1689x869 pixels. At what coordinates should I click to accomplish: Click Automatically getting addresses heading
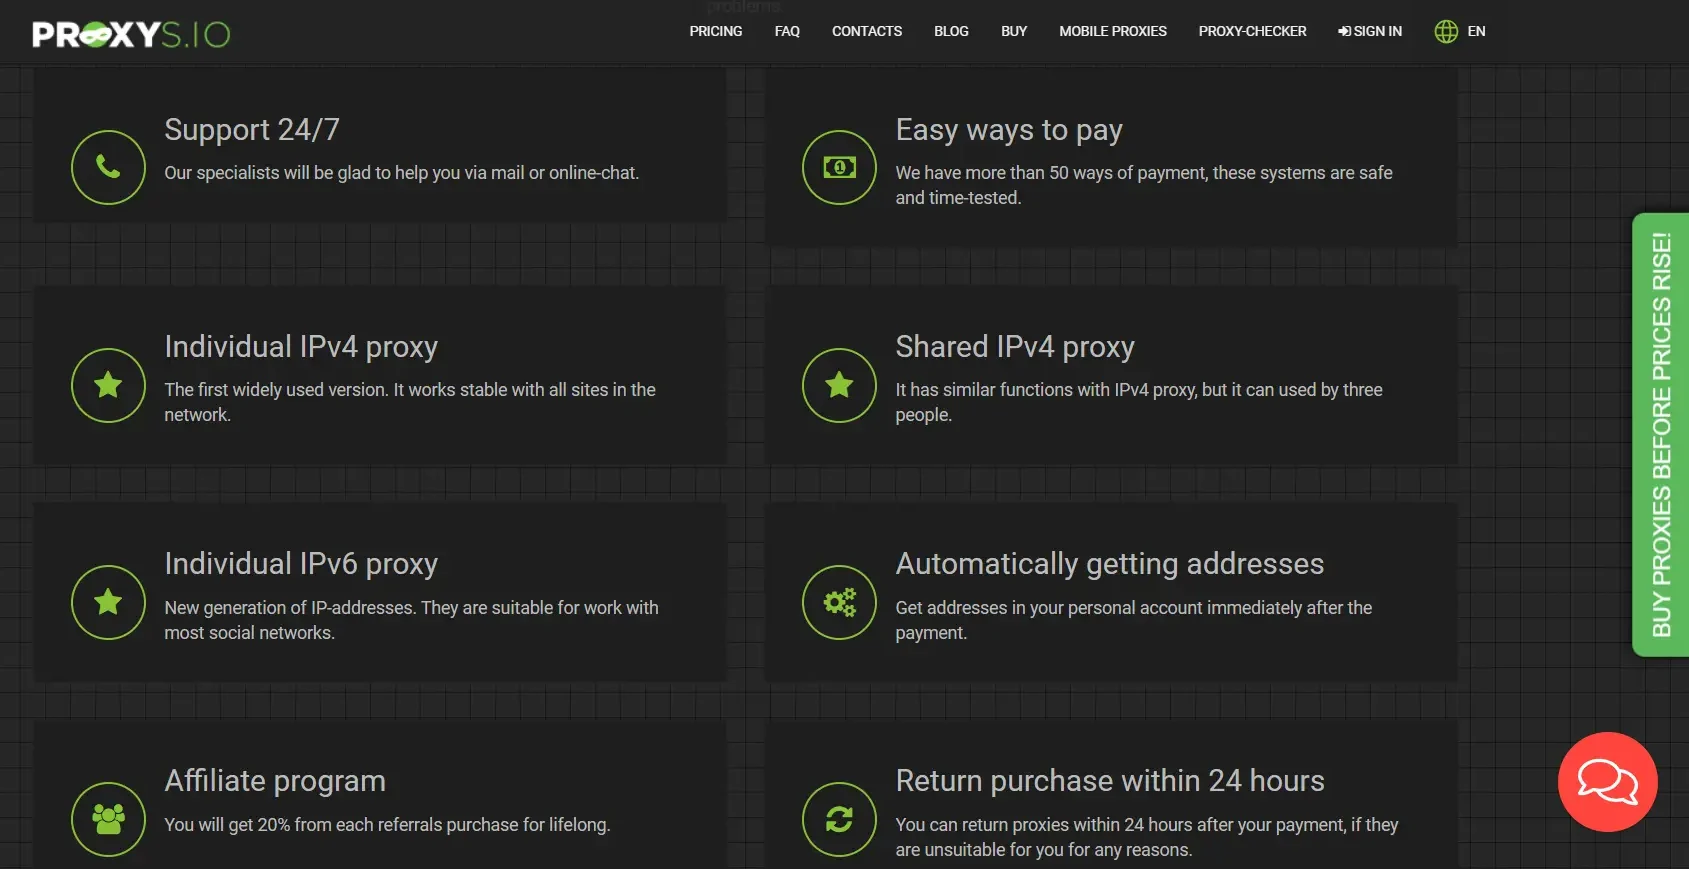pyautogui.click(x=1110, y=564)
